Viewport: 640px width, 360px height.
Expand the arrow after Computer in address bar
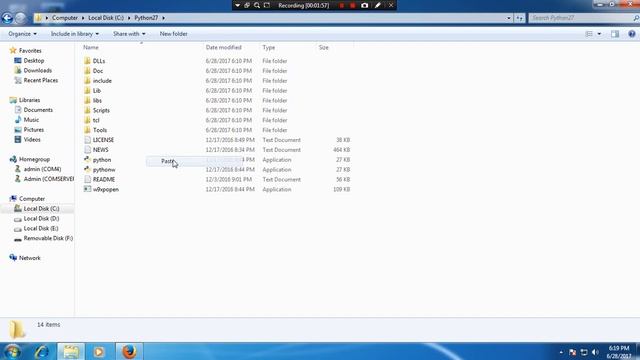pyautogui.click(x=83, y=18)
